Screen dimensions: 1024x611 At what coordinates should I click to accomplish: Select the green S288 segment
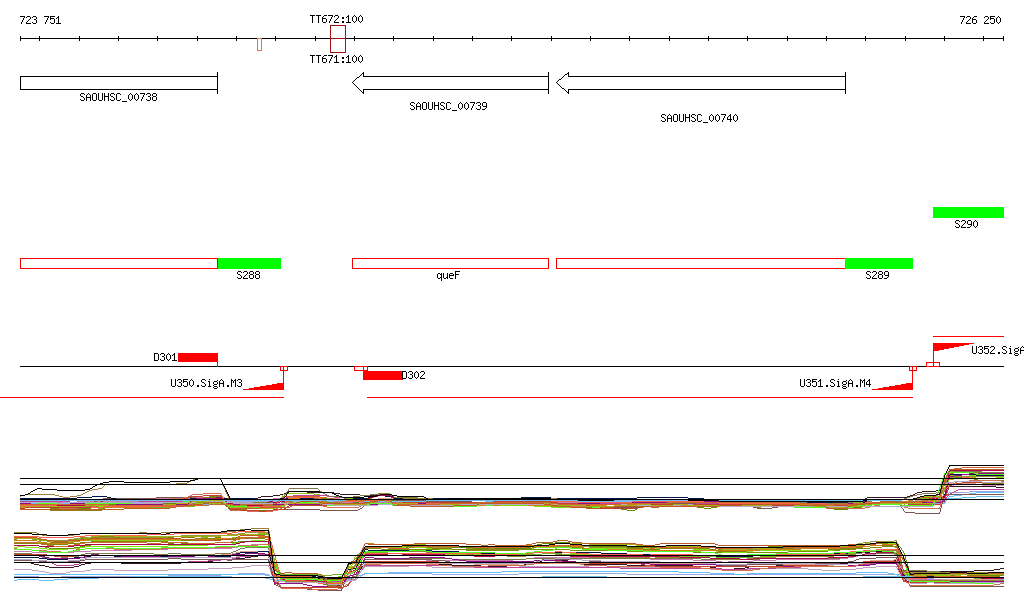click(249, 263)
